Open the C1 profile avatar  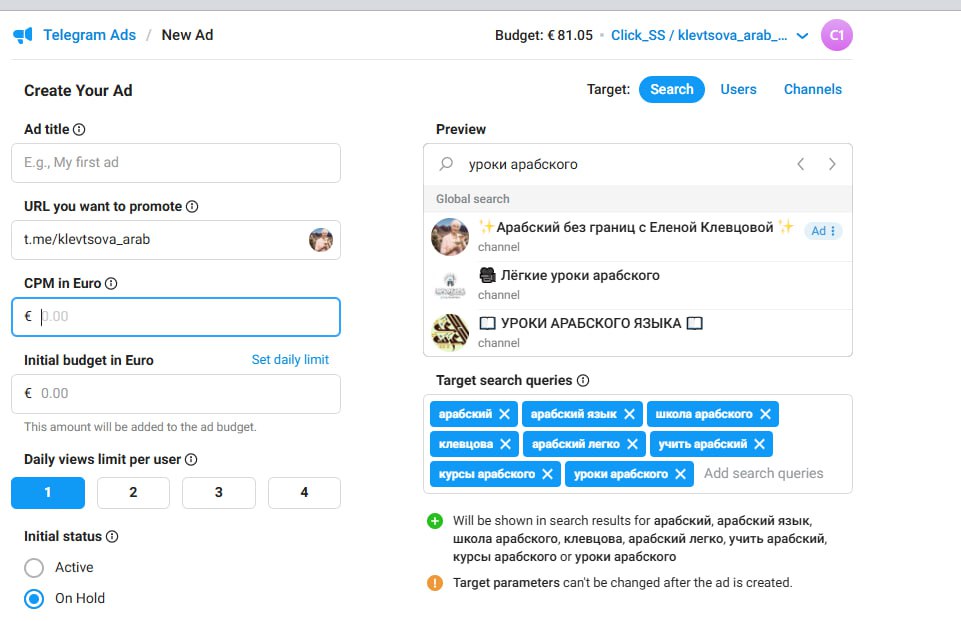click(837, 35)
